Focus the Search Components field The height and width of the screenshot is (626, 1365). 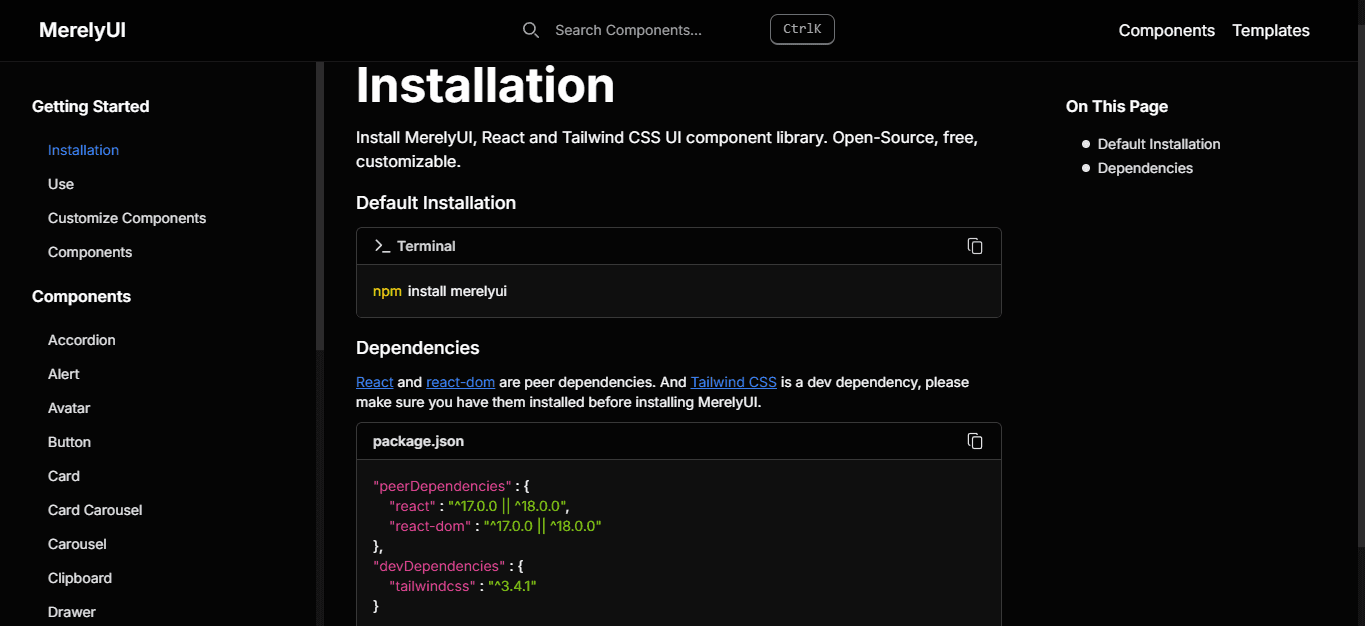628,30
